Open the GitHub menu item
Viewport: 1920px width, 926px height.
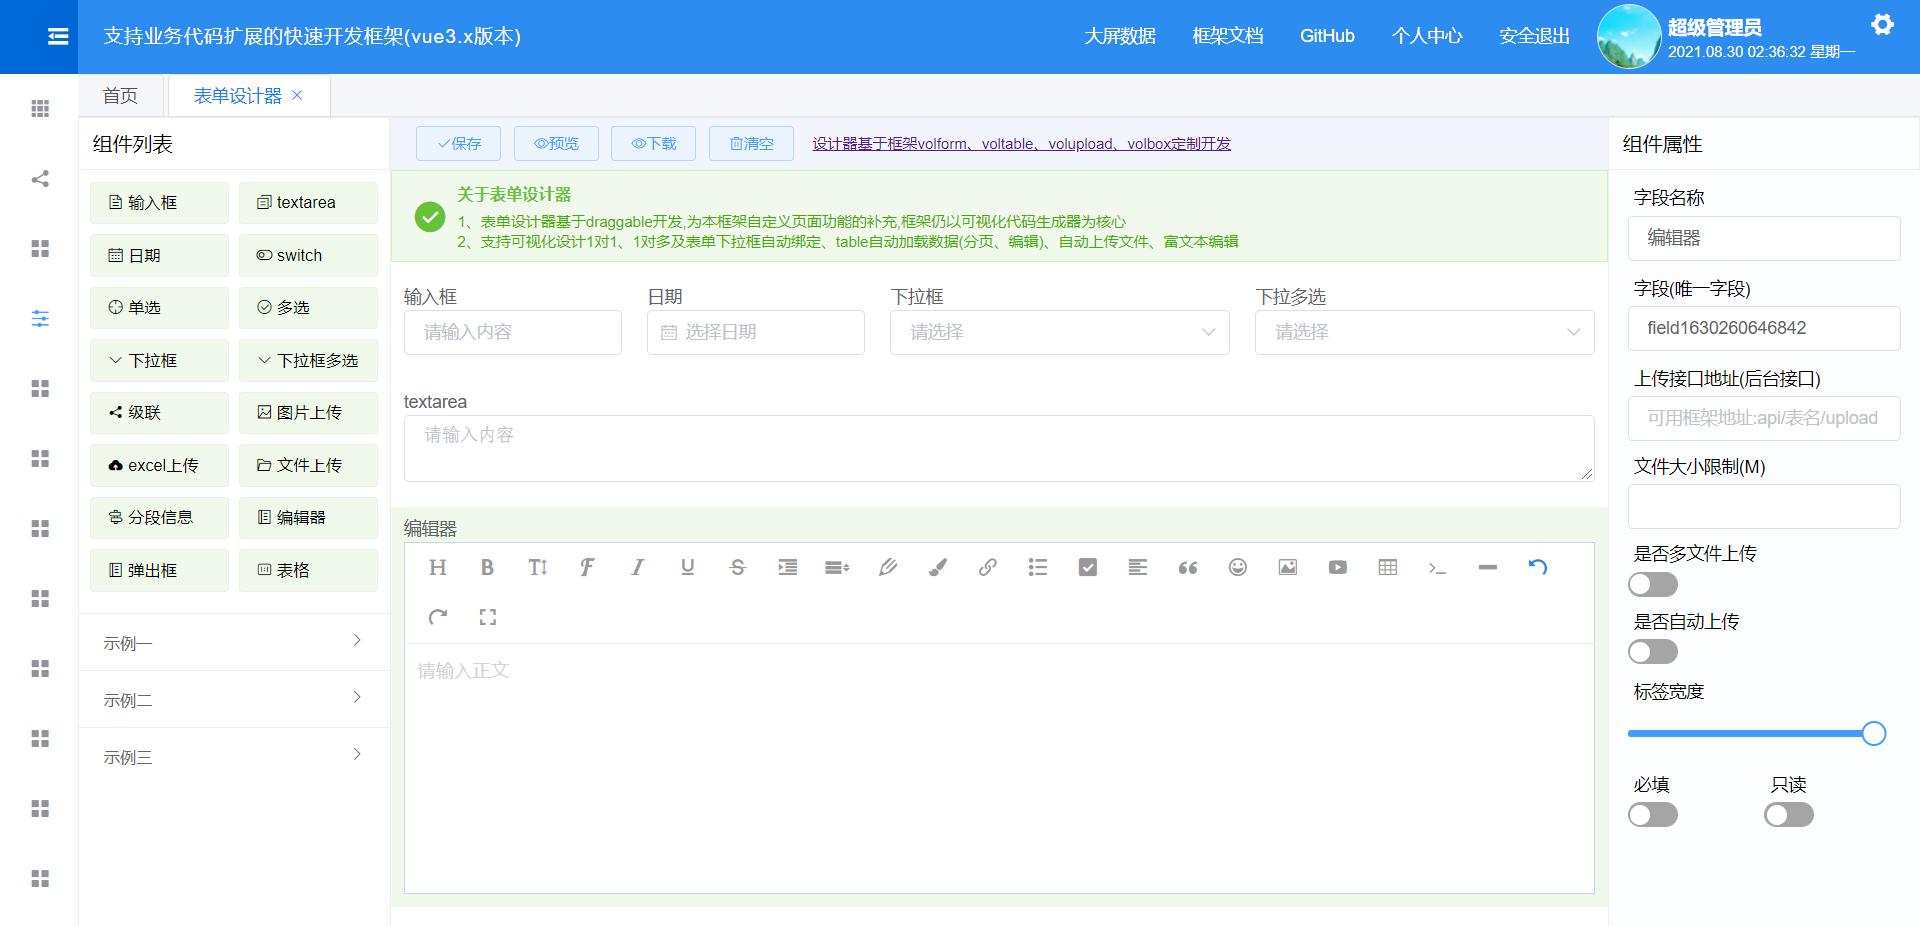[1327, 36]
